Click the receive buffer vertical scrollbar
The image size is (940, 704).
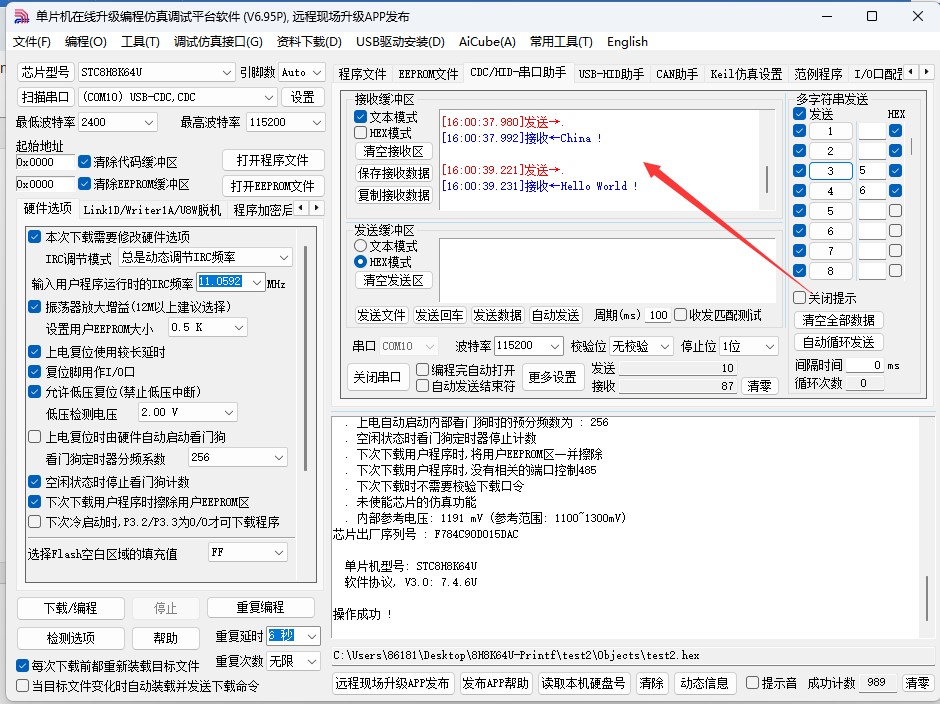[767, 179]
